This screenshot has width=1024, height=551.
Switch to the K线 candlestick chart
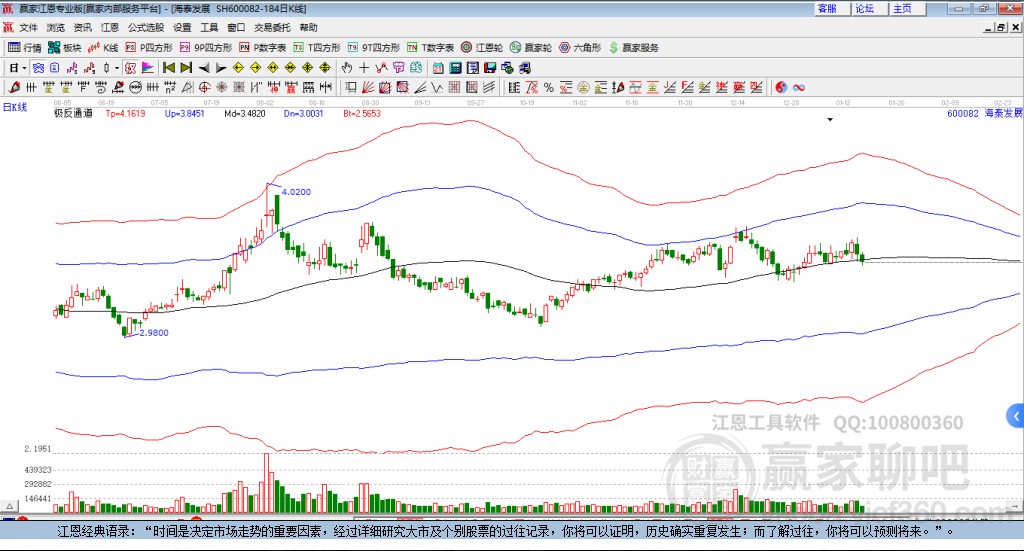pos(103,48)
